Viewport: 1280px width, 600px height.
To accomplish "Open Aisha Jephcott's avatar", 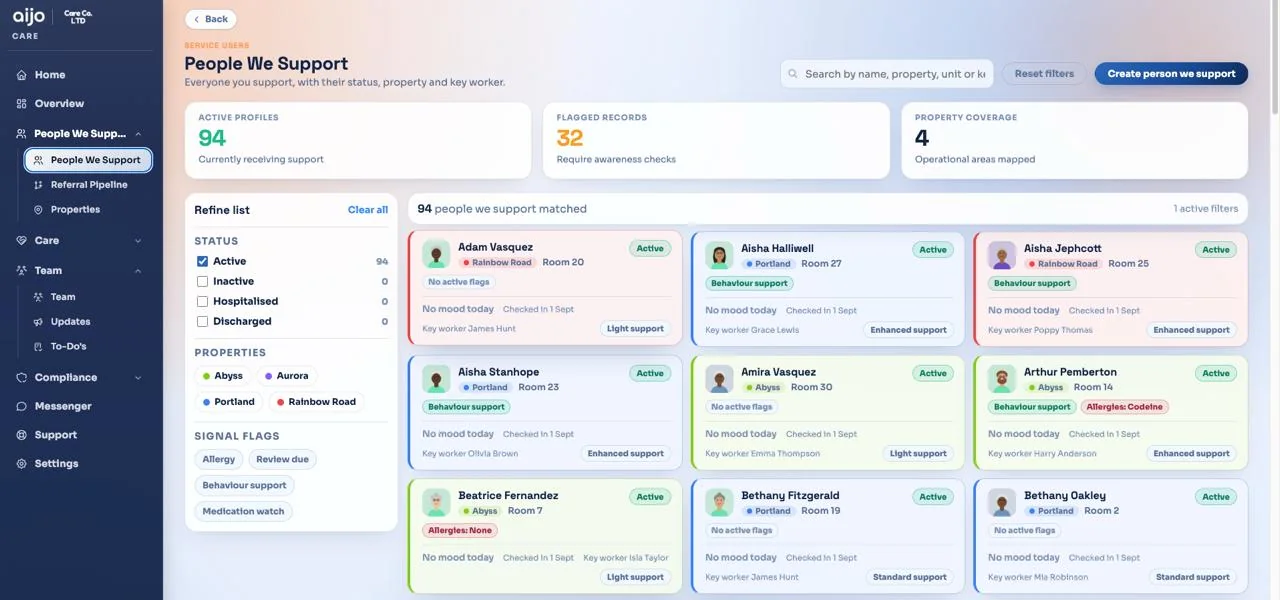I will (x=1002, y=255).
